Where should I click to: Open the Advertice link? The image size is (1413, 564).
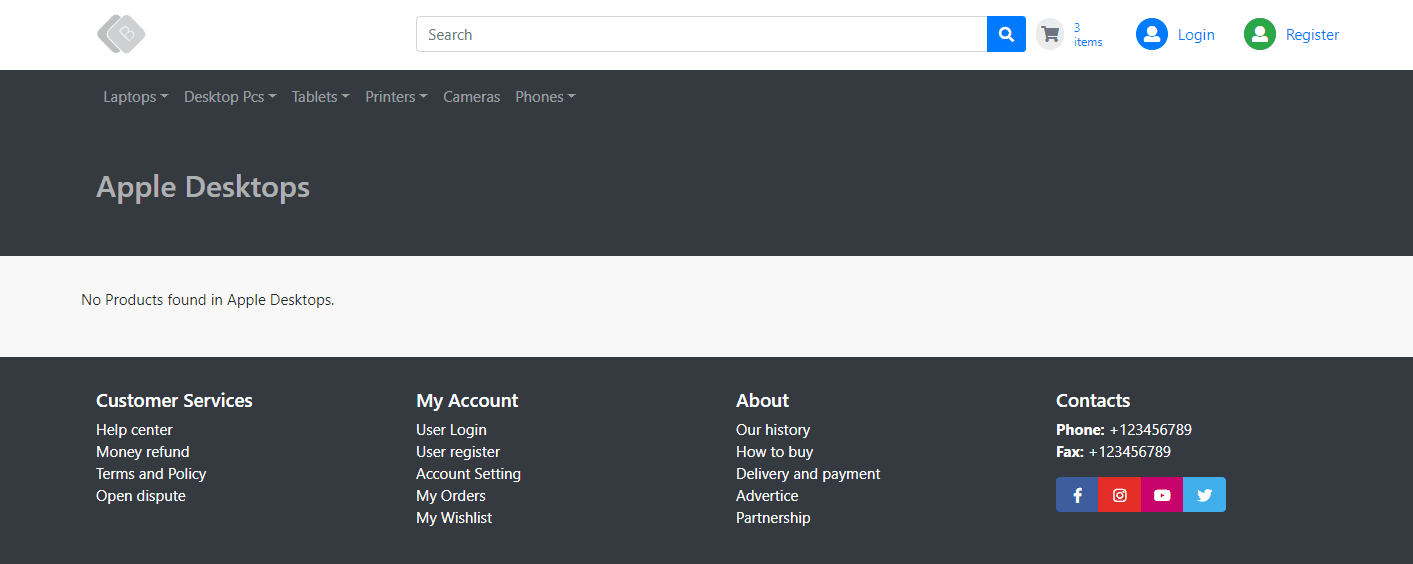pos(767,496)
